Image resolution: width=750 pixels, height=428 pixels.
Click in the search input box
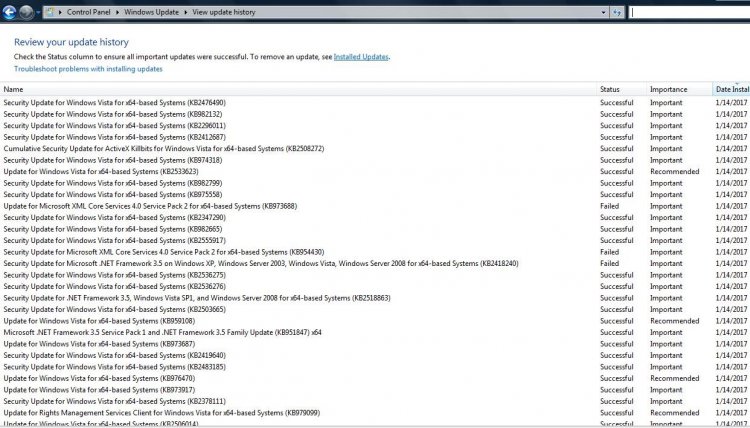coord(689,12)
